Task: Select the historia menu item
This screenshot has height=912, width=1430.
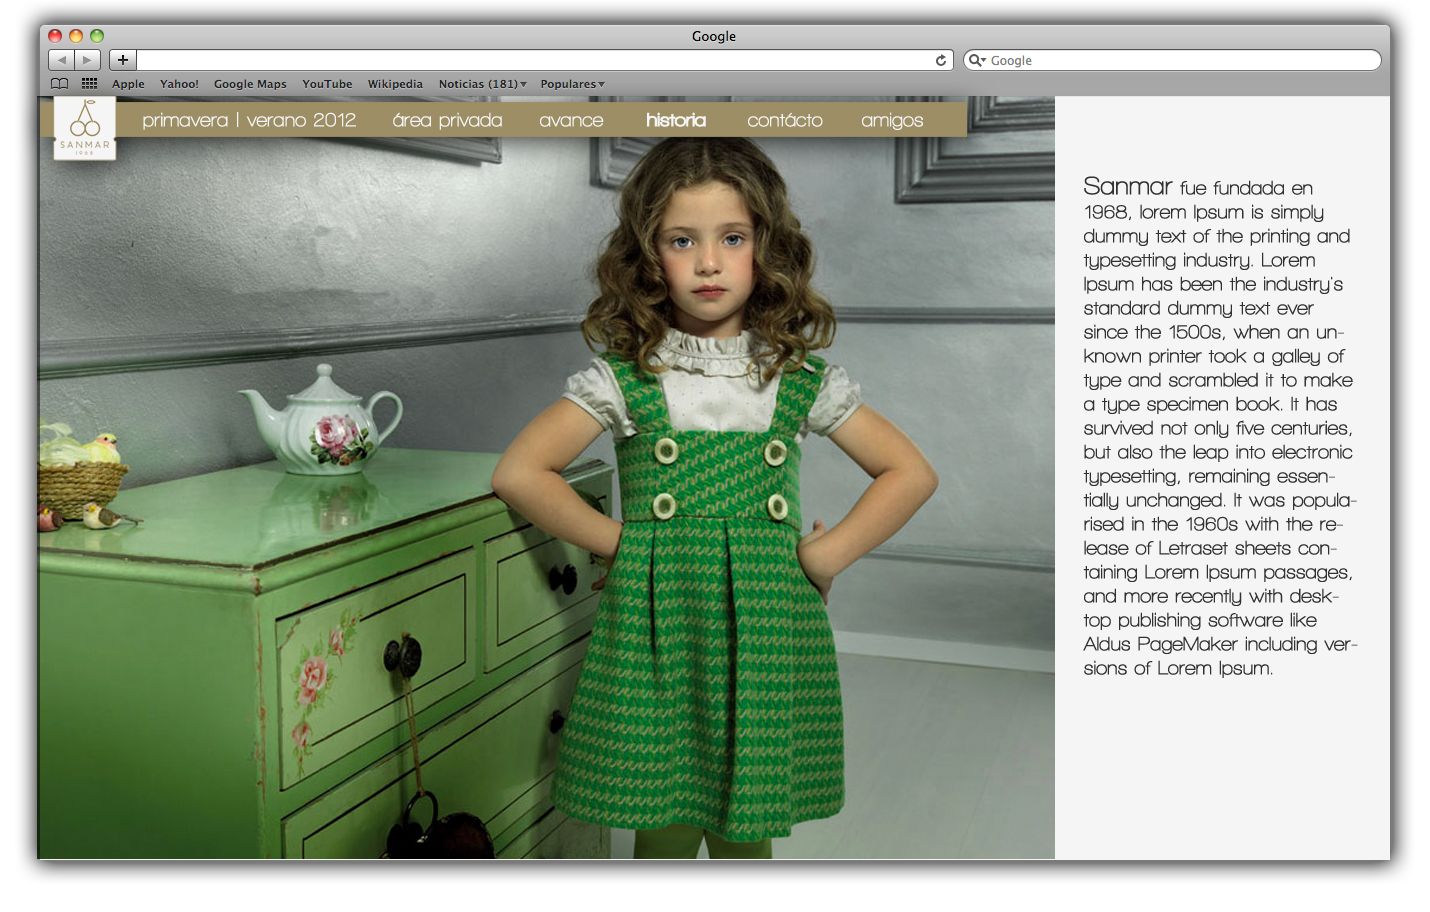Action: click(x=676, y=120)
